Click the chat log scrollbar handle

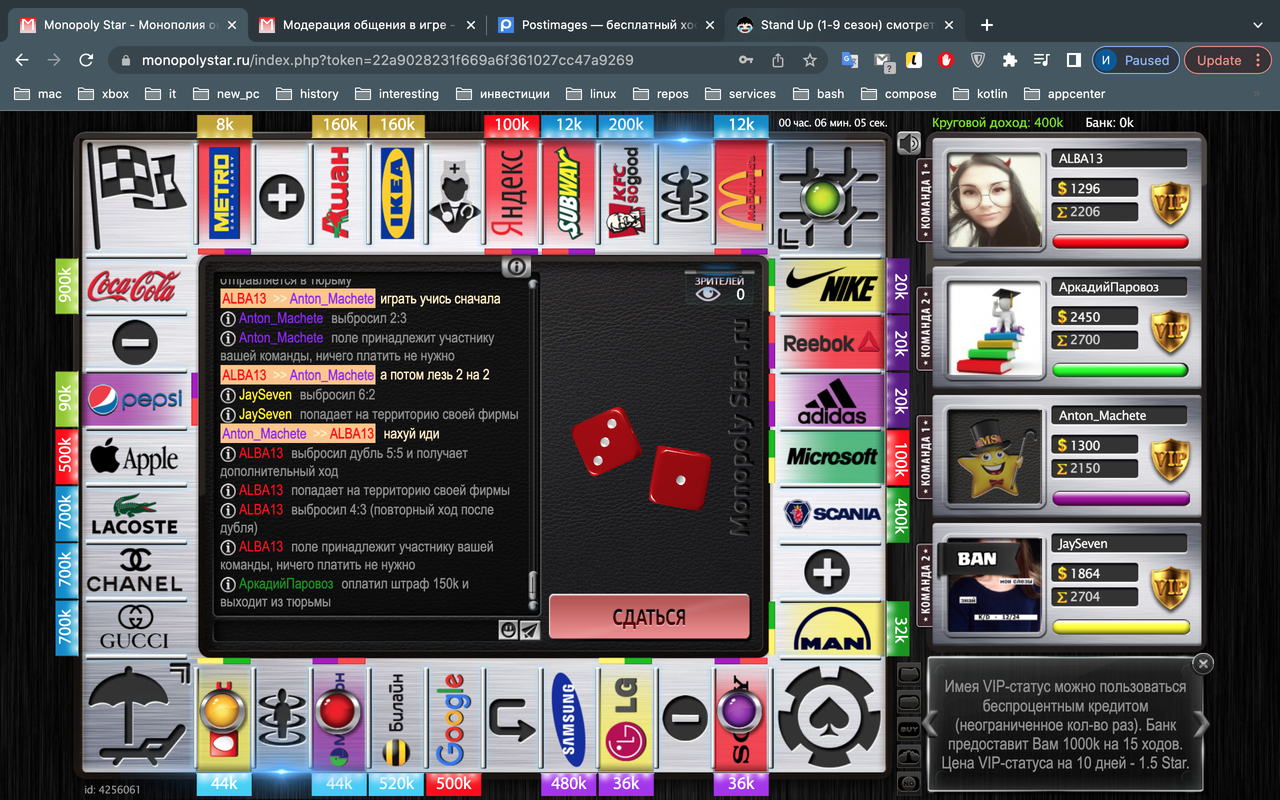(x=533, y=584)
